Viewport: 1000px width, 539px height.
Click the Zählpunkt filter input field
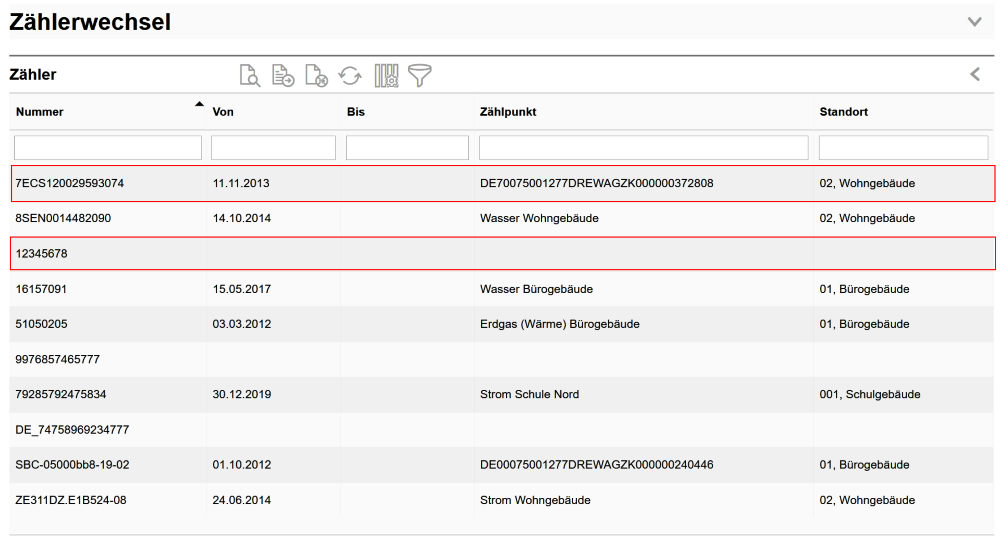click(x=643, y=148)
